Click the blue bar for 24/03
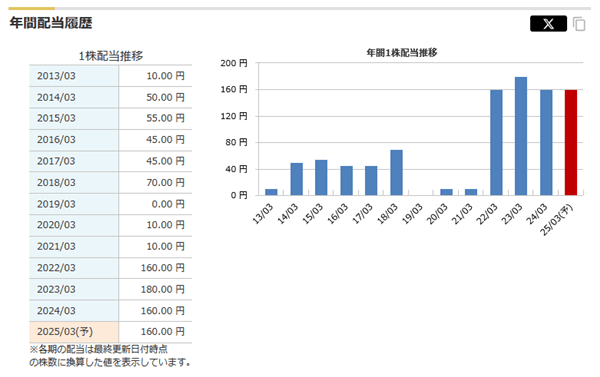 point(546,143)
